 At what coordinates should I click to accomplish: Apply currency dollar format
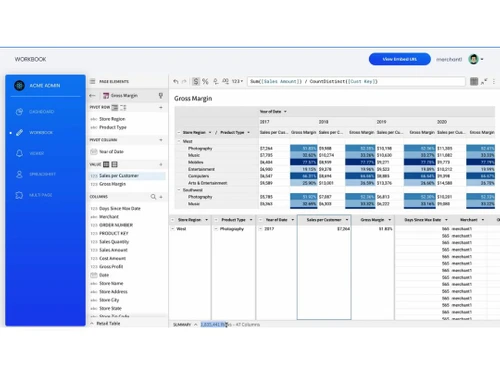tap(196, 81)
